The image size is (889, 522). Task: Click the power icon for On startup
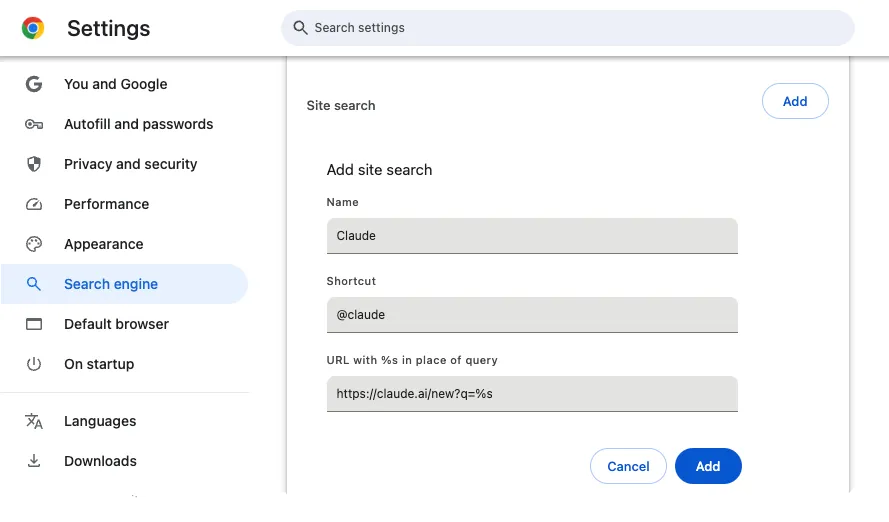coord(34,364)
